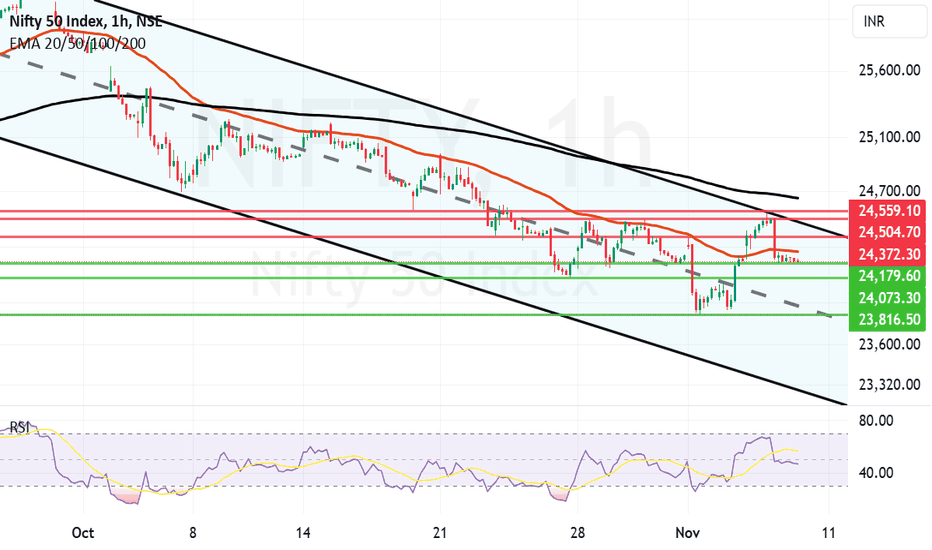Click the 11 date on time axis
This screenshot has width=932, height=550.
coord(828,532)
